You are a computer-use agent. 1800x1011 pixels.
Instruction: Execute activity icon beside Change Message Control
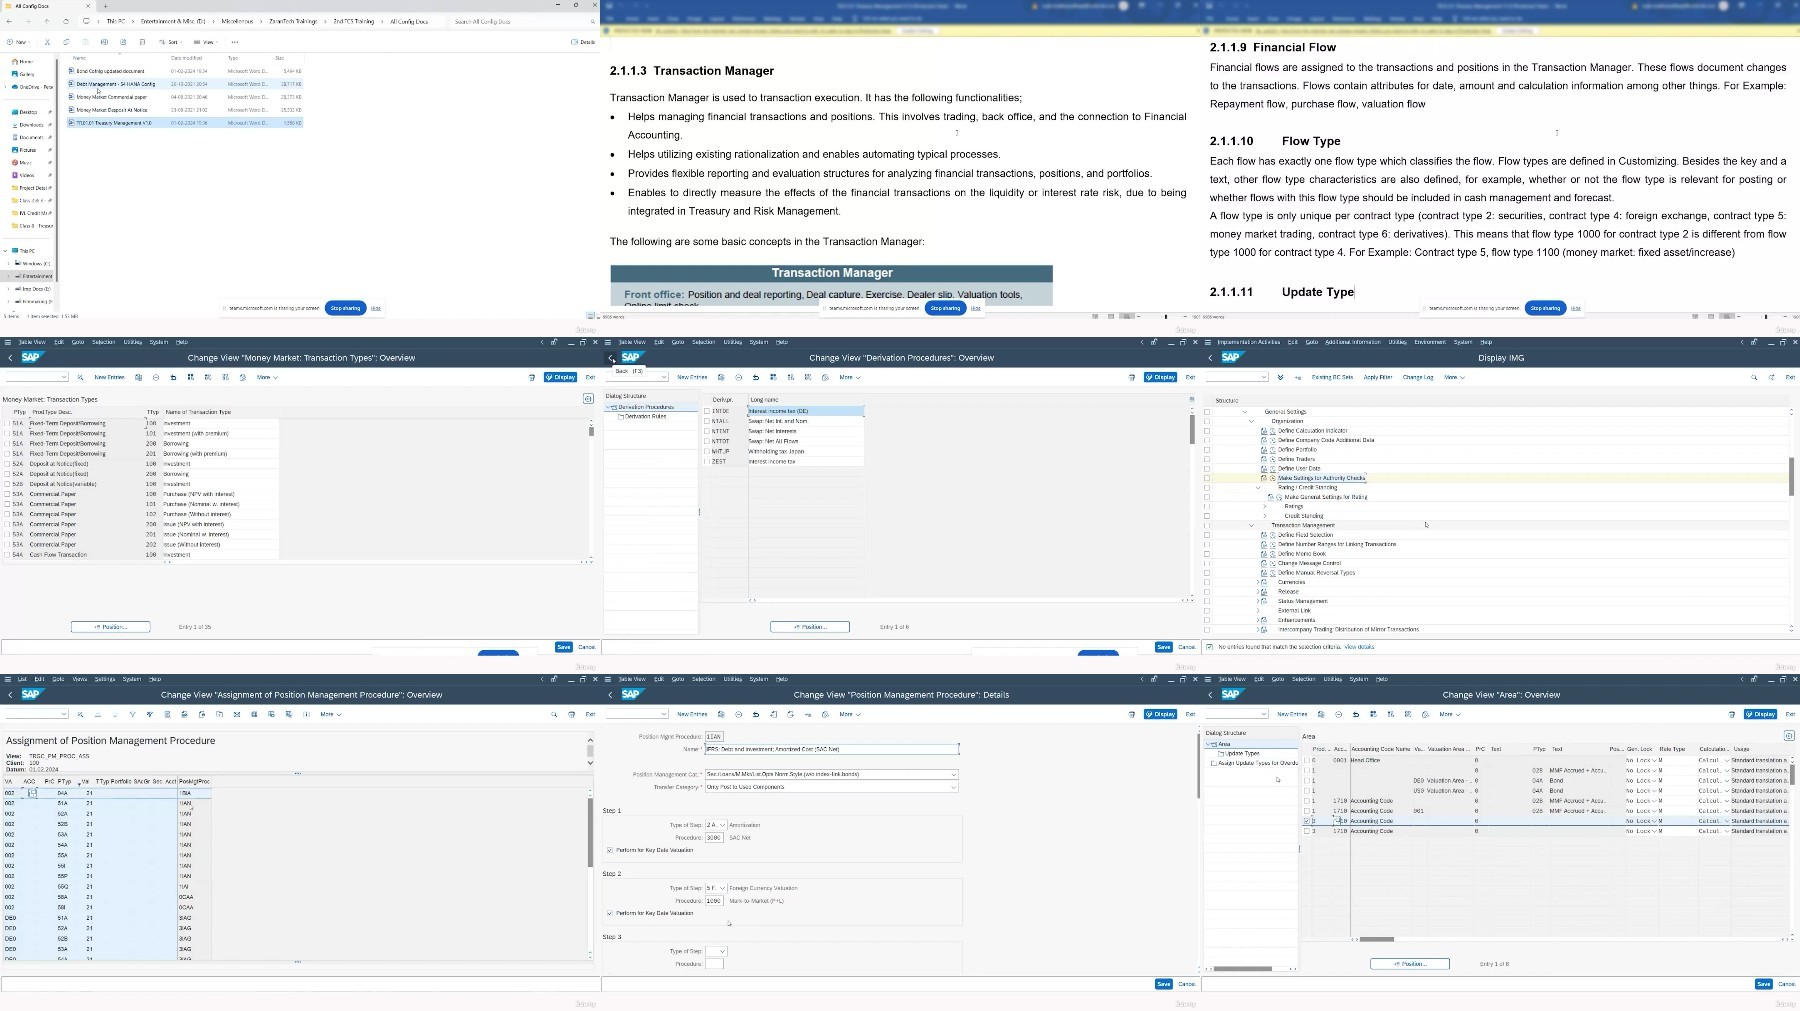coord(1273,563)
